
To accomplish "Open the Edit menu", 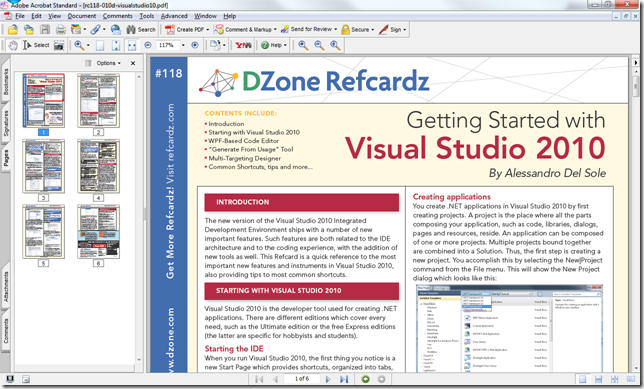I will tap(37, 16).
